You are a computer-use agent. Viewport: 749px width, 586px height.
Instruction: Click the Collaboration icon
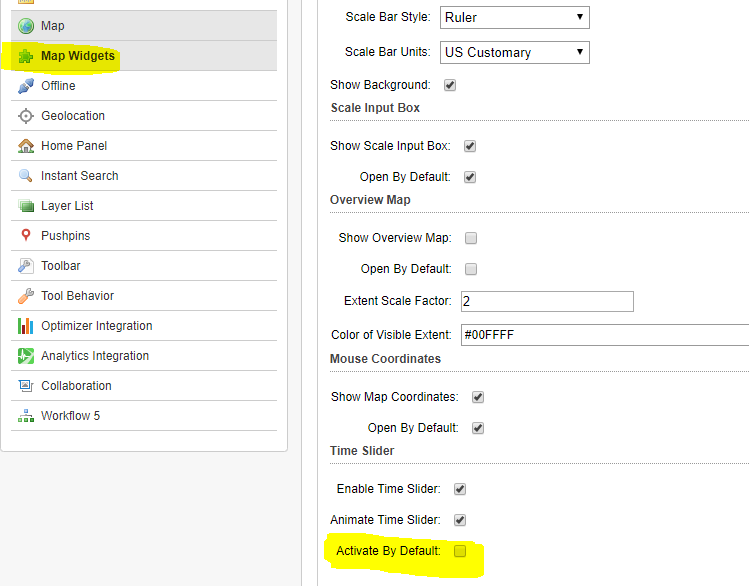click(26, 385)
